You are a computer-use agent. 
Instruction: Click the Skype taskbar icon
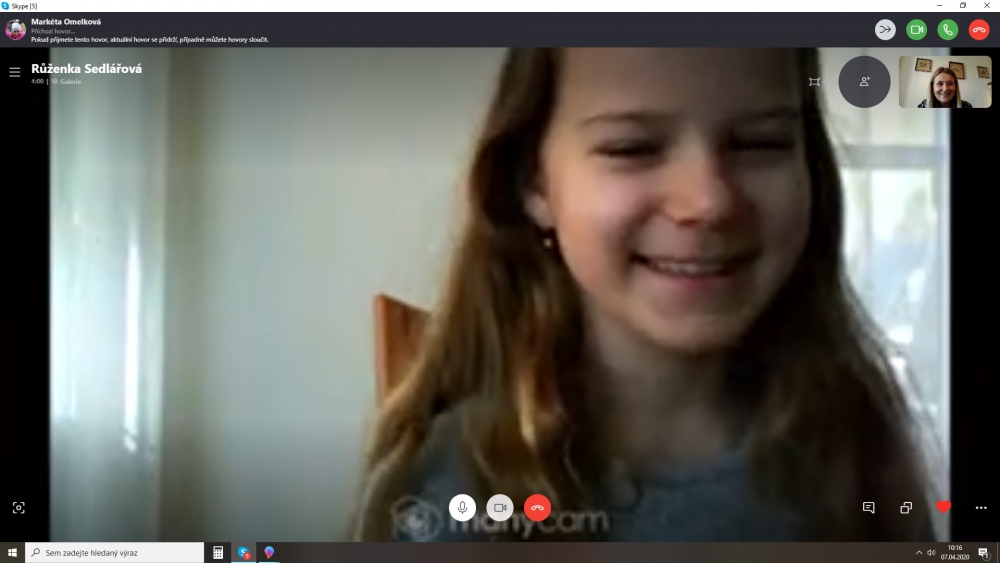244,552
